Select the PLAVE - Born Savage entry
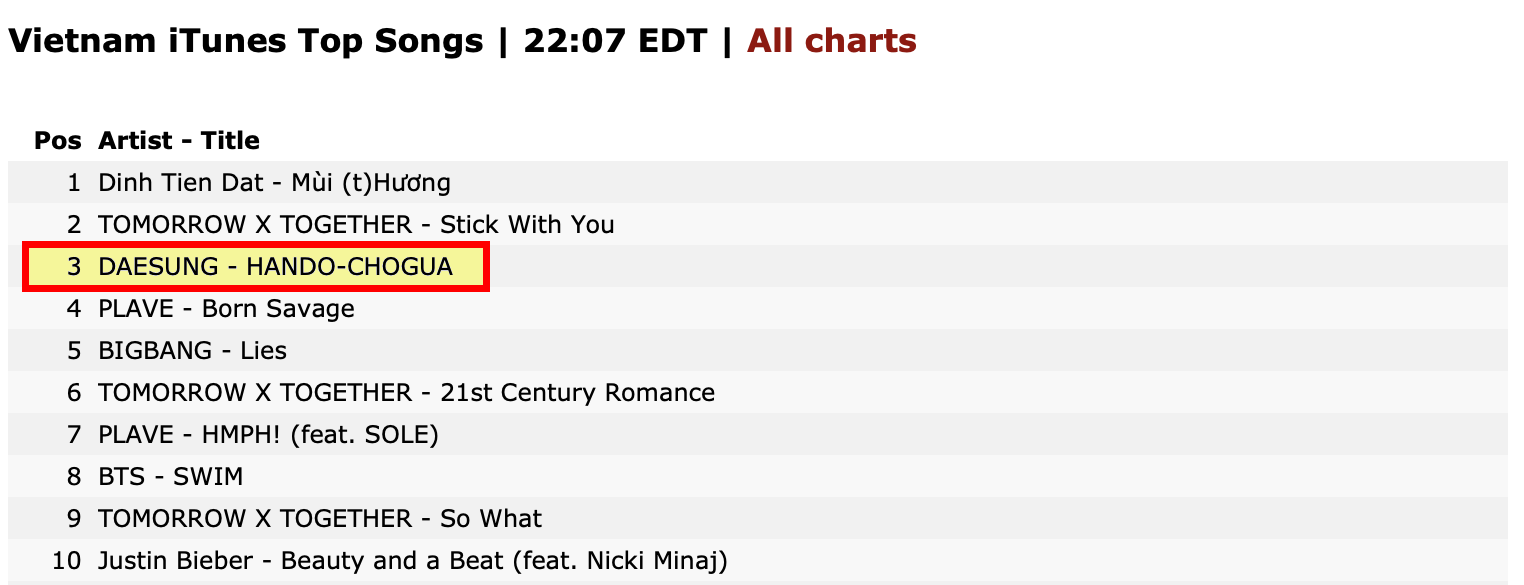This screenshot has height=585, width=1524. pyautogui.click(x=226, y=309)
